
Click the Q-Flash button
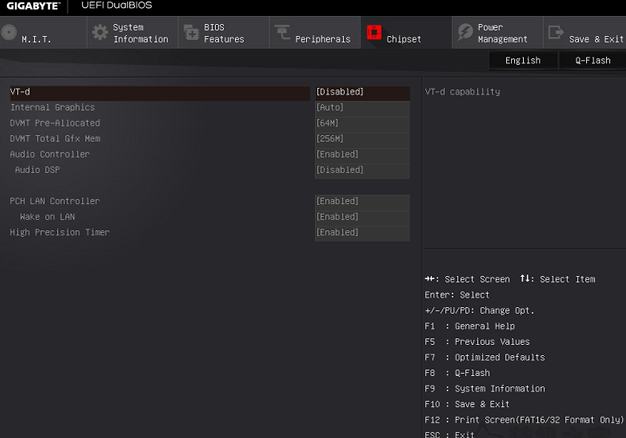coord(592,61)
